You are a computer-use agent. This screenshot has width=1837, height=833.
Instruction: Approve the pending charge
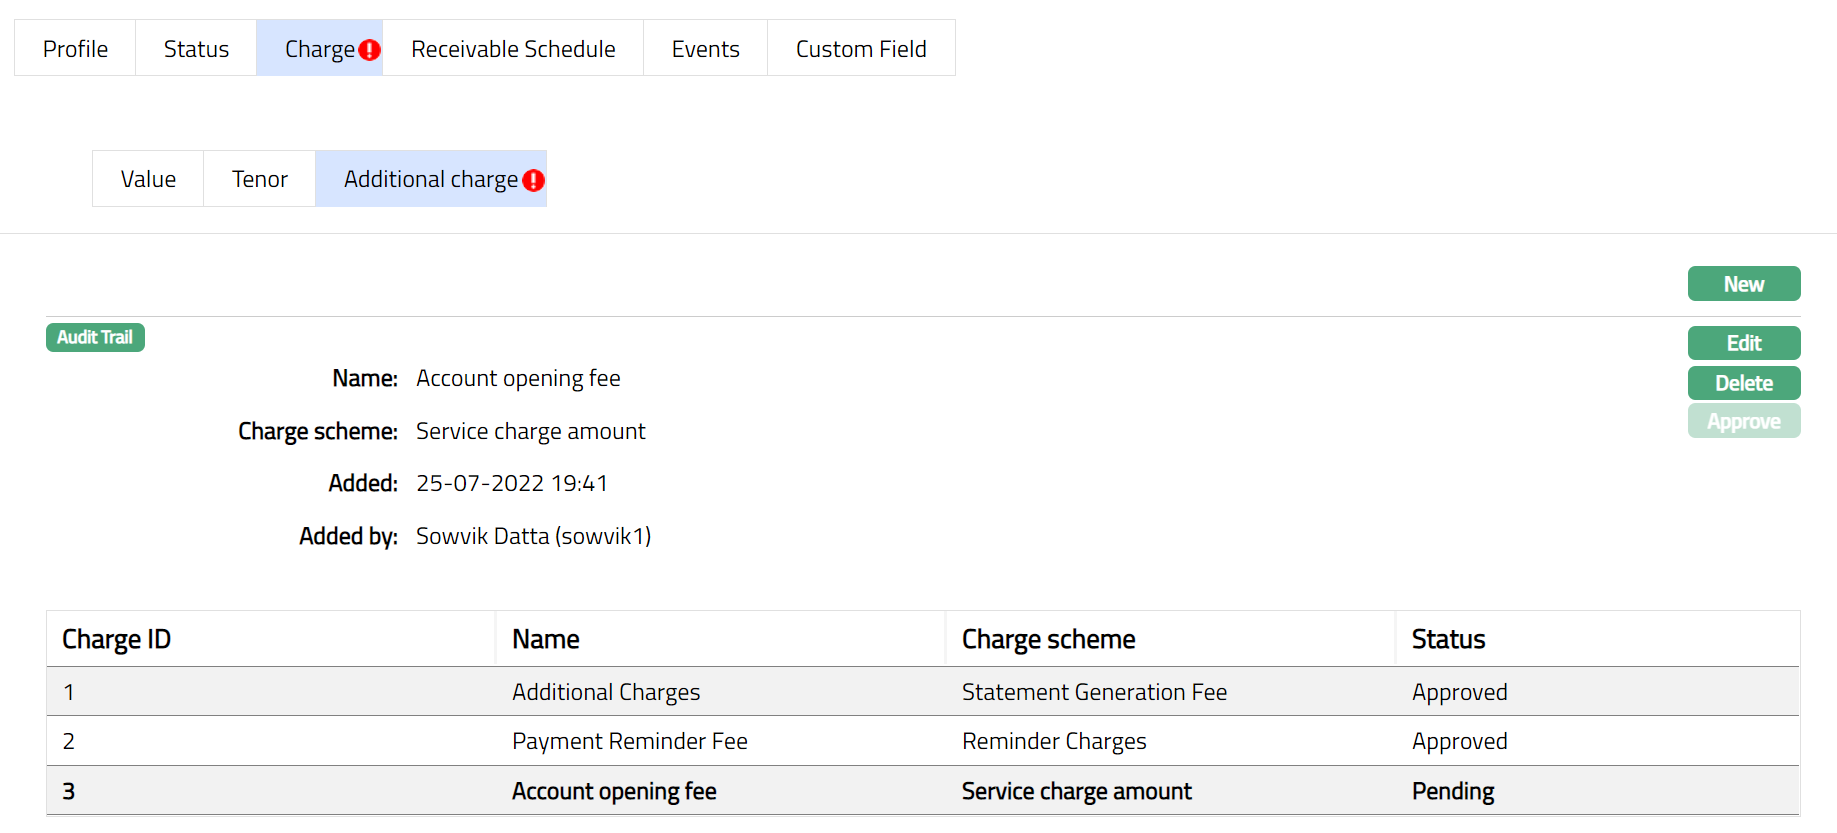(1743, 422)
